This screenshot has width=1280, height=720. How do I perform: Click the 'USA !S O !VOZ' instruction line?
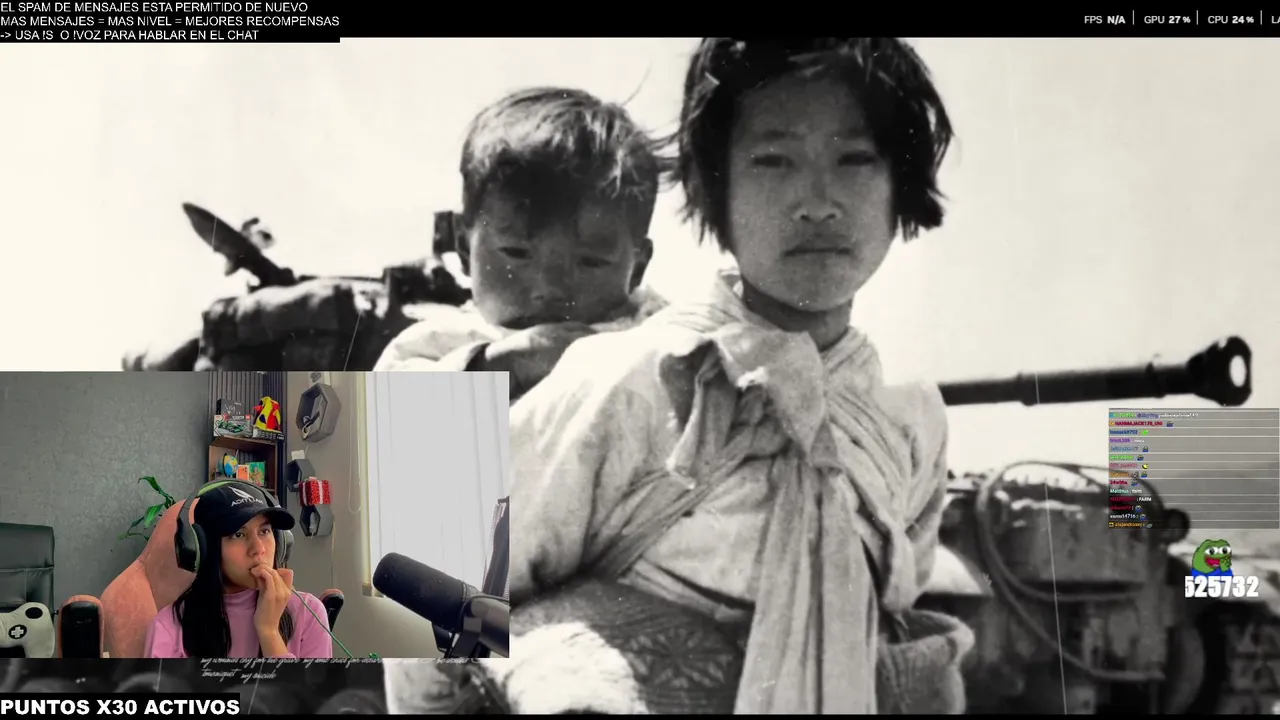click(x=130, y=35)
